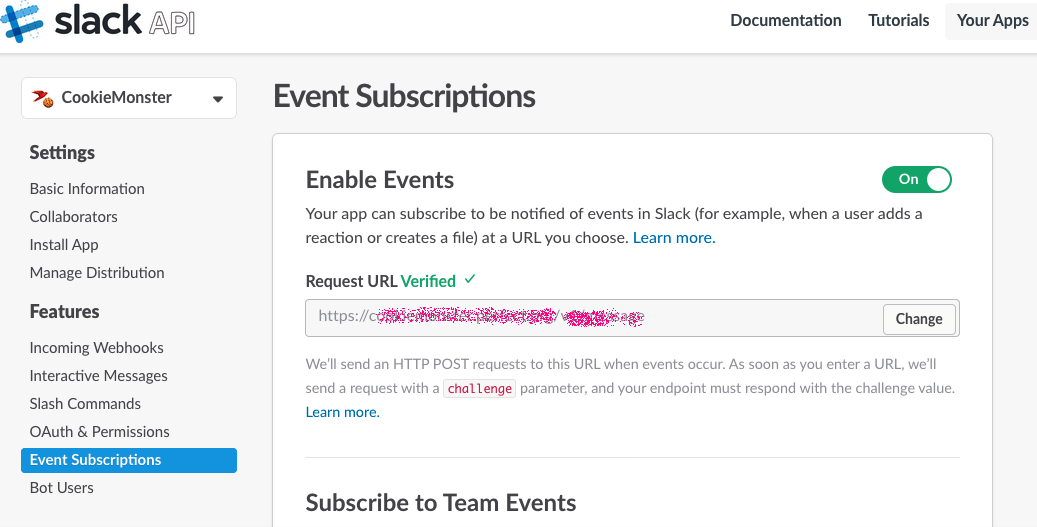
Task: Click the Enable Events heading
Action: 380,180
